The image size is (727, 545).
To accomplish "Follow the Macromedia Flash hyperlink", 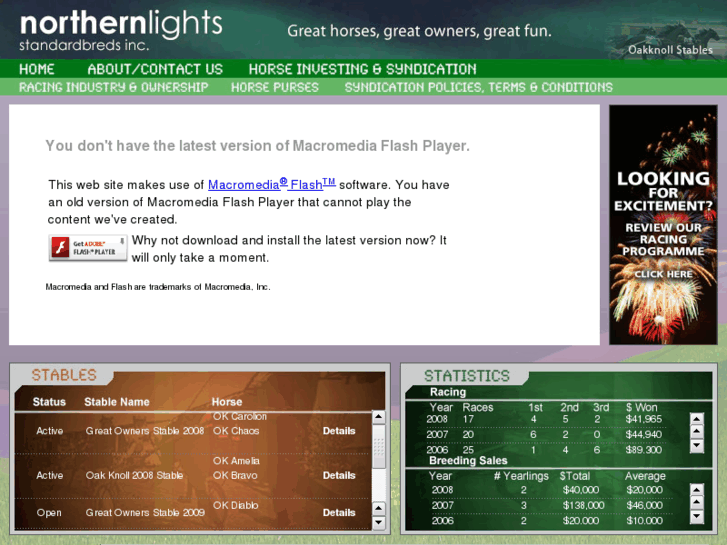I will click(272, 185).
